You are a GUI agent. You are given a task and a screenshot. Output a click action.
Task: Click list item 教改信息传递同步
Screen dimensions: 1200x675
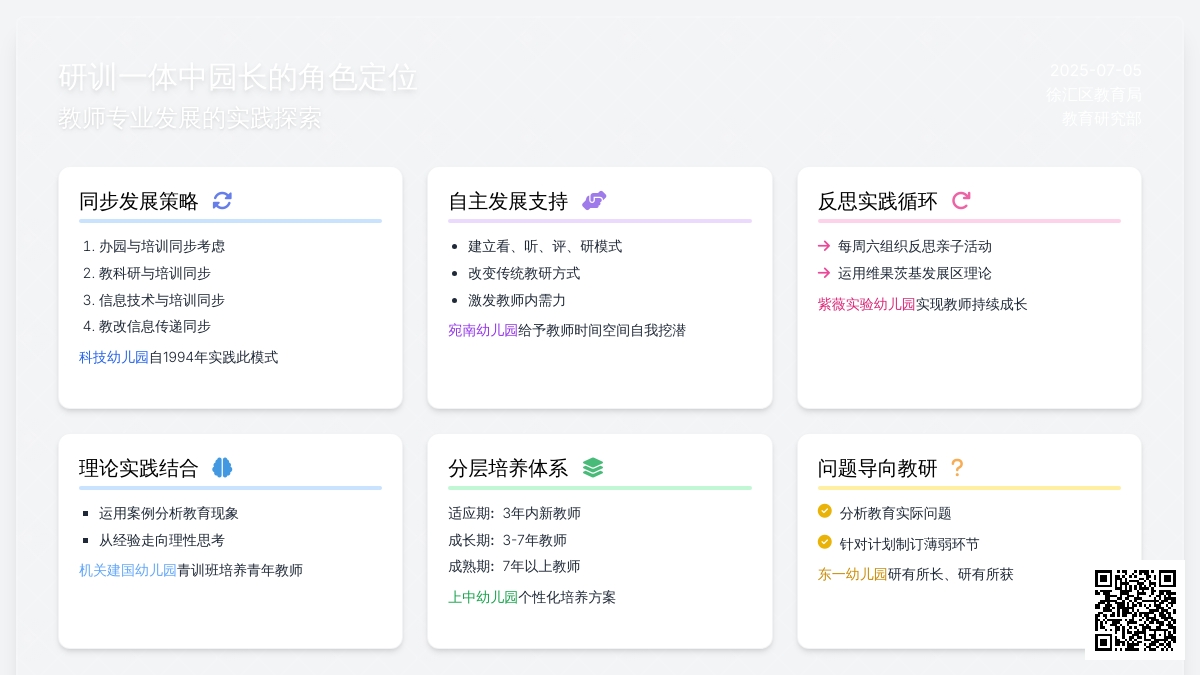point(155,326)
